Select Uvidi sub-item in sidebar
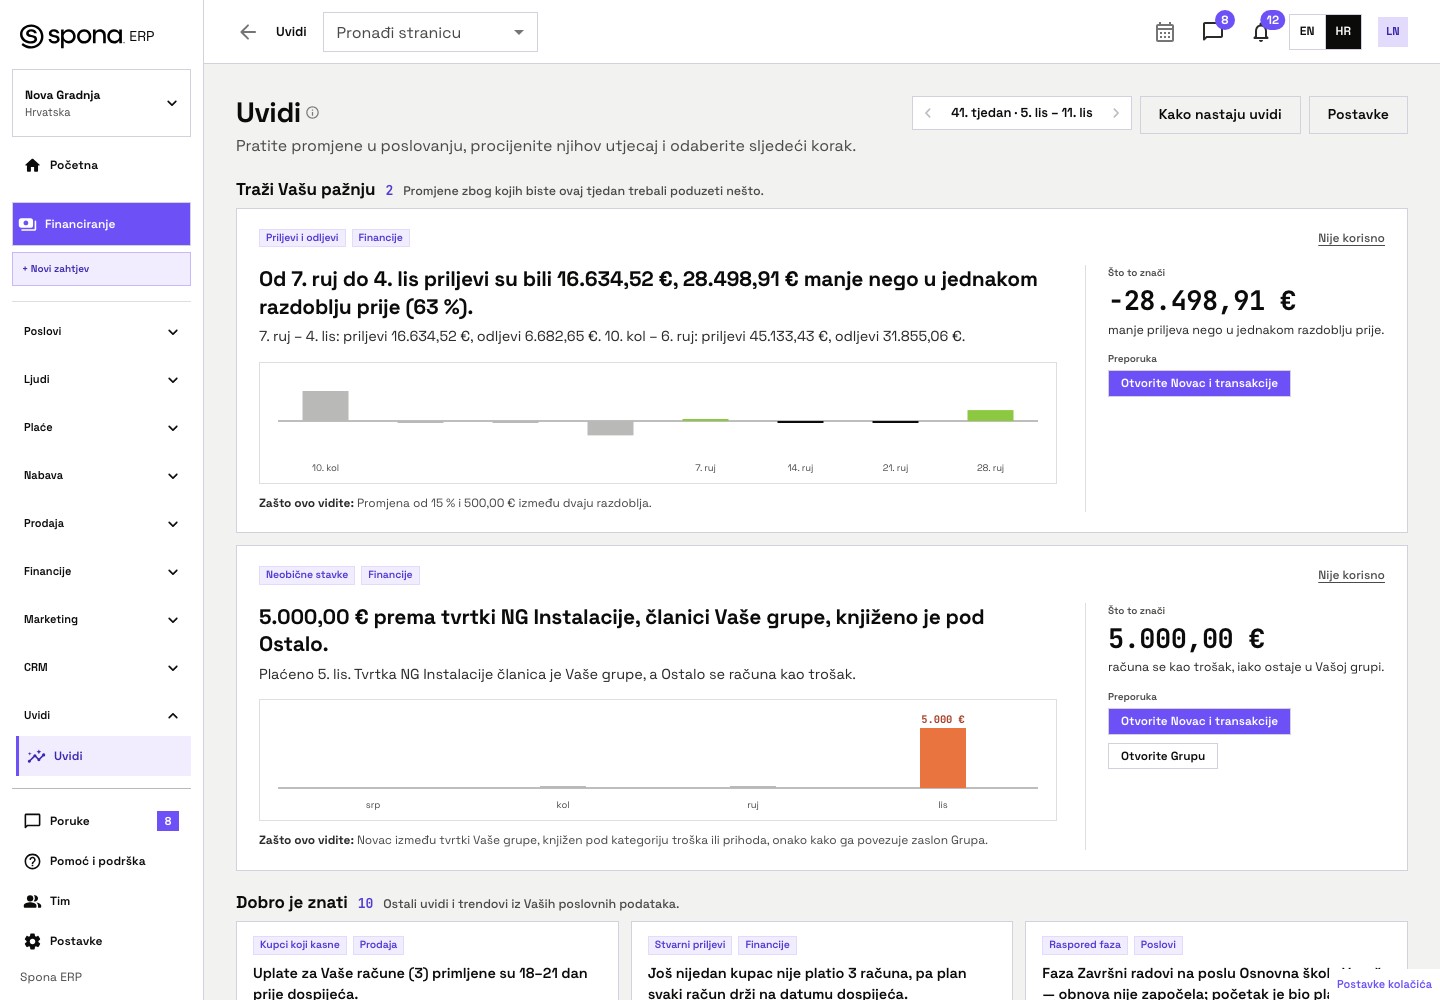This screenshot has width=1440, height=1000. point(104,756)
